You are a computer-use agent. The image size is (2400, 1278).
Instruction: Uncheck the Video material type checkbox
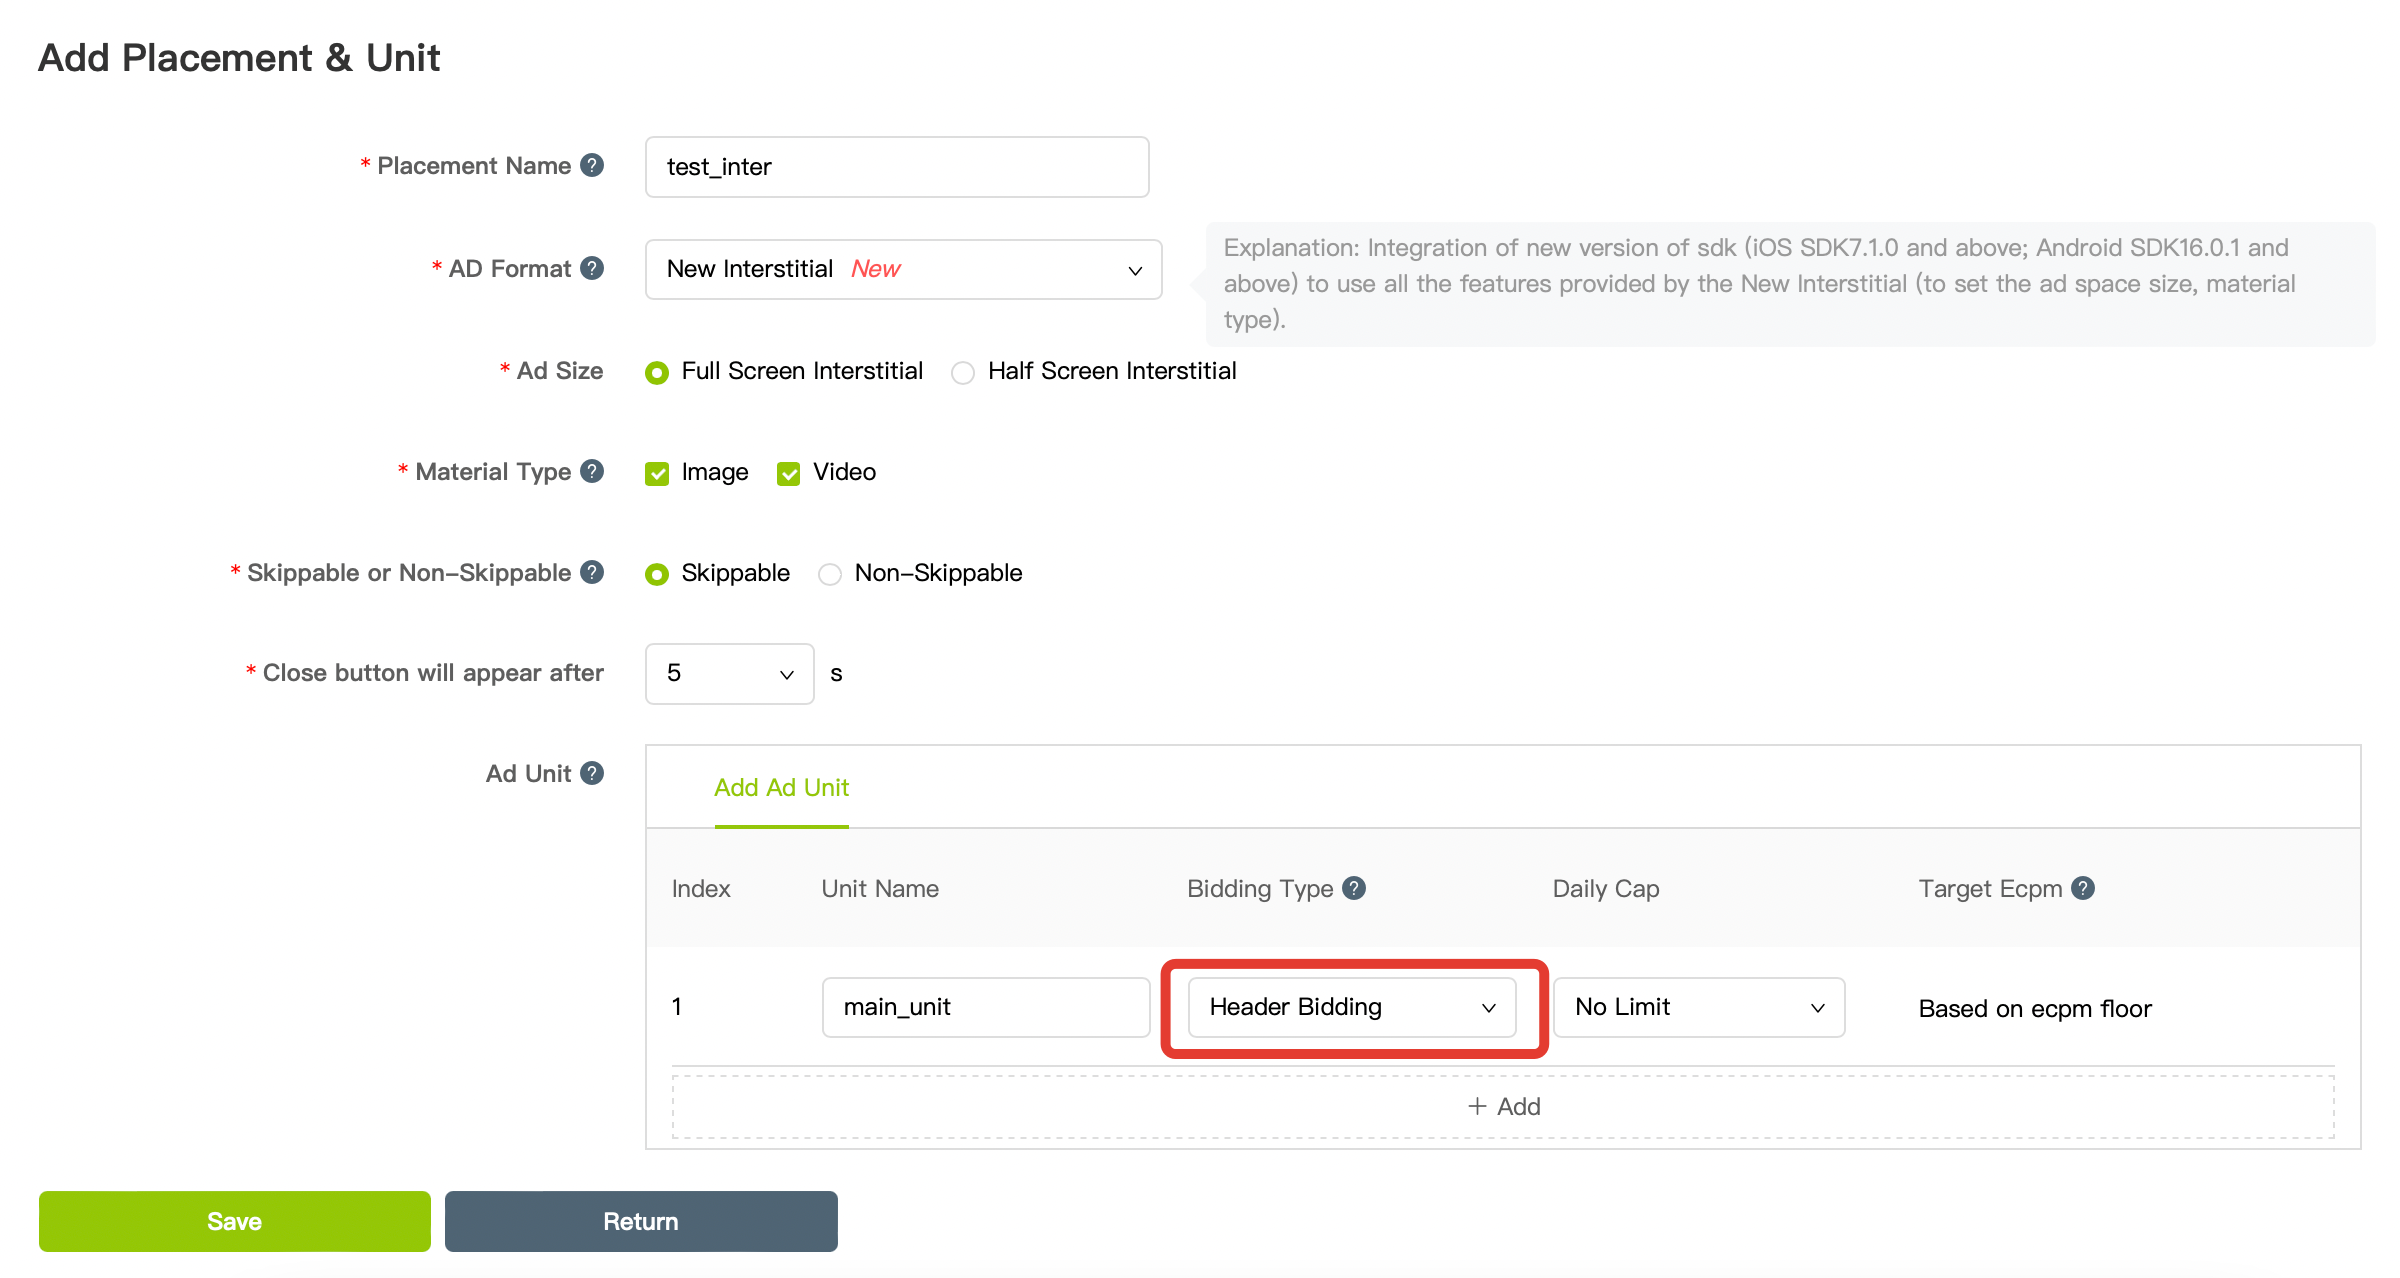click(x=789, y=473)
